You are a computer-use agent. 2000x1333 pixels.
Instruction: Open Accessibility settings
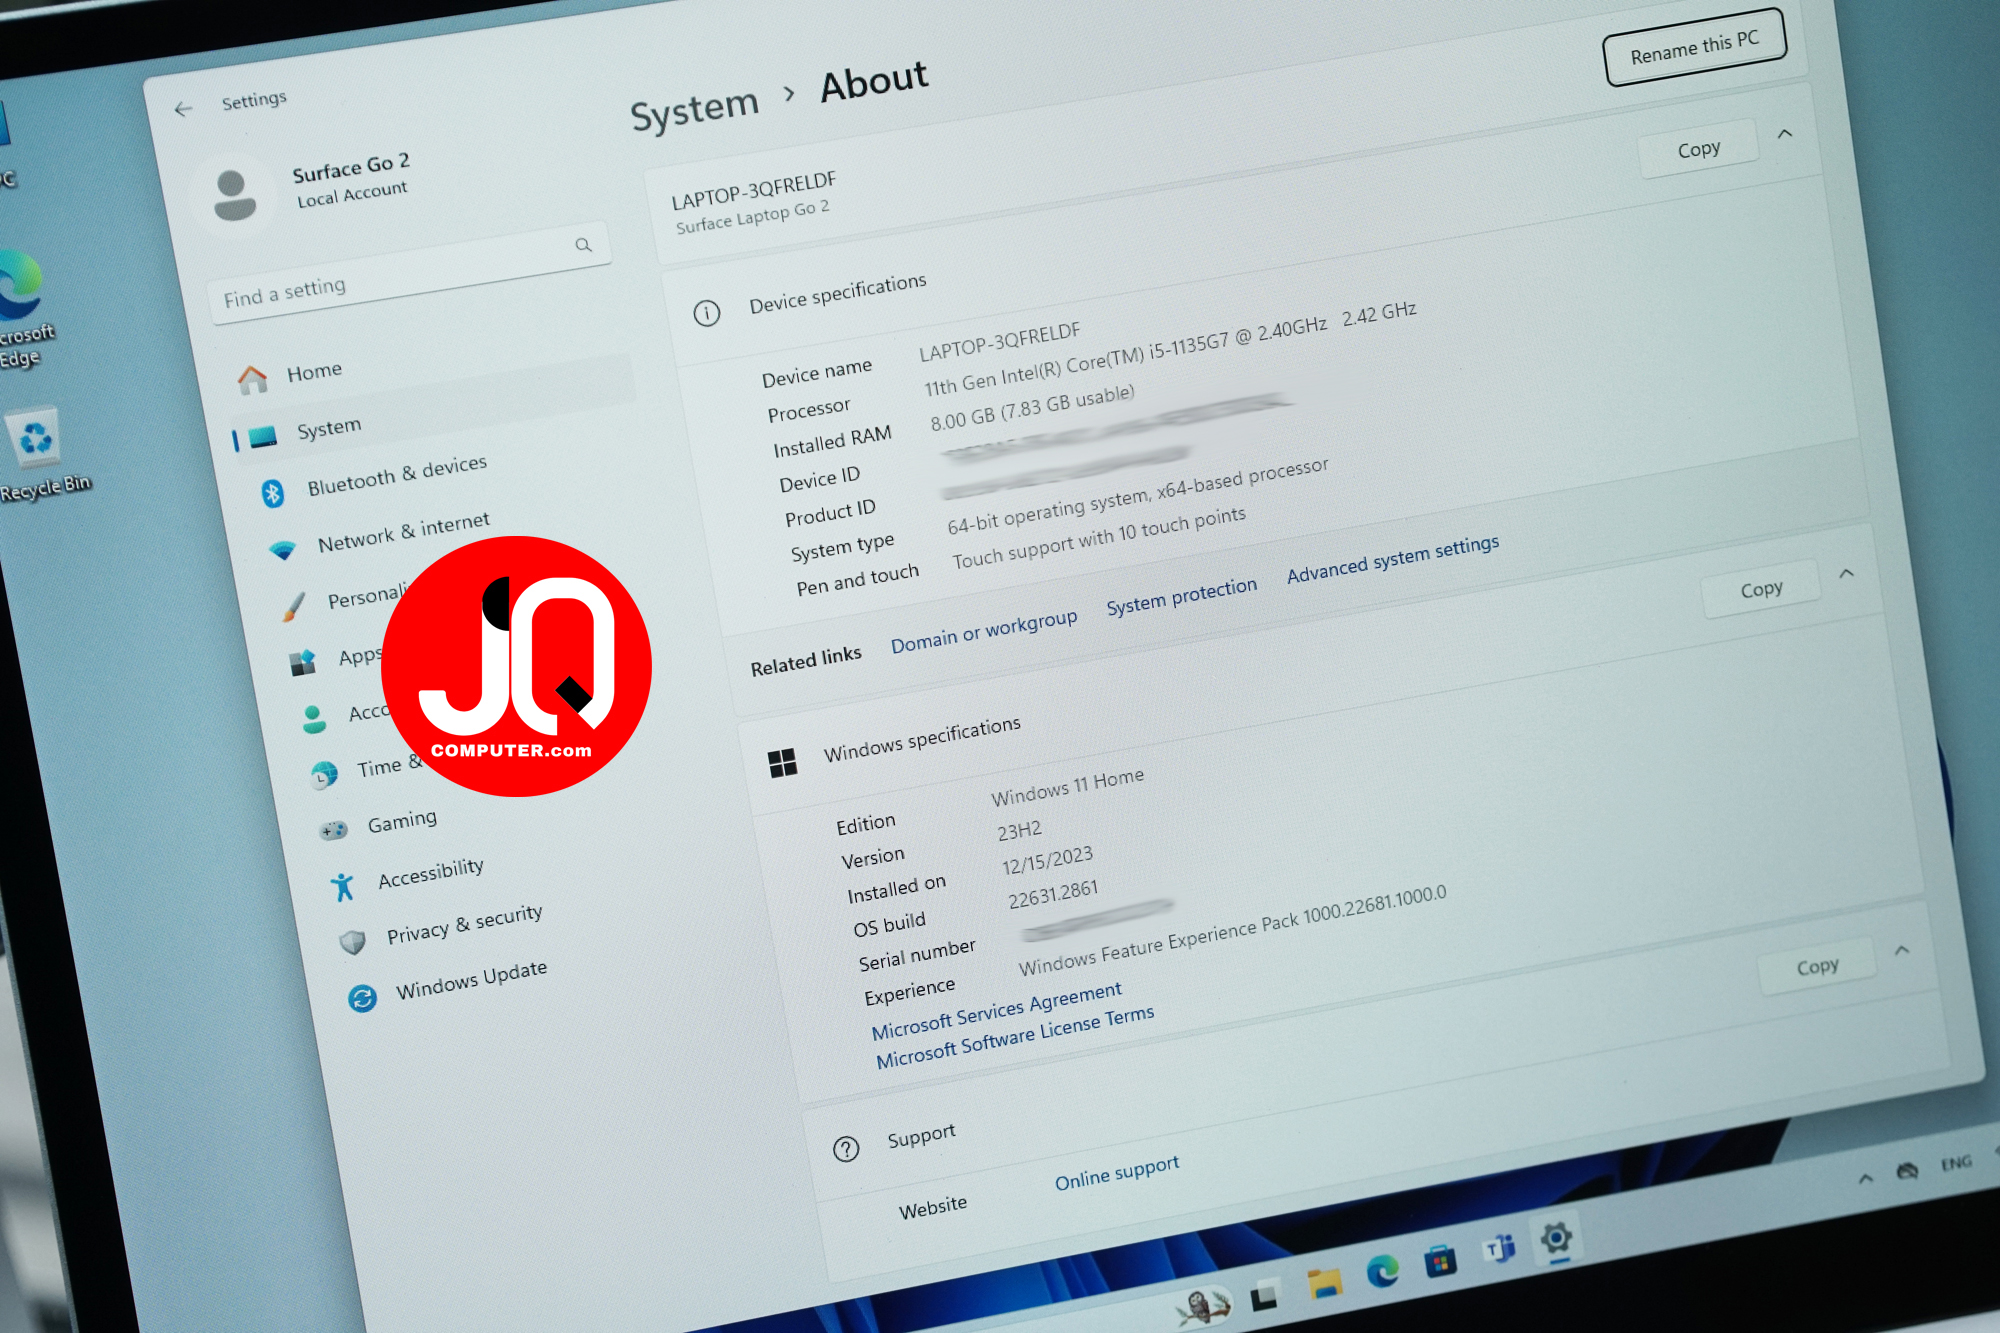click(430, 872)
